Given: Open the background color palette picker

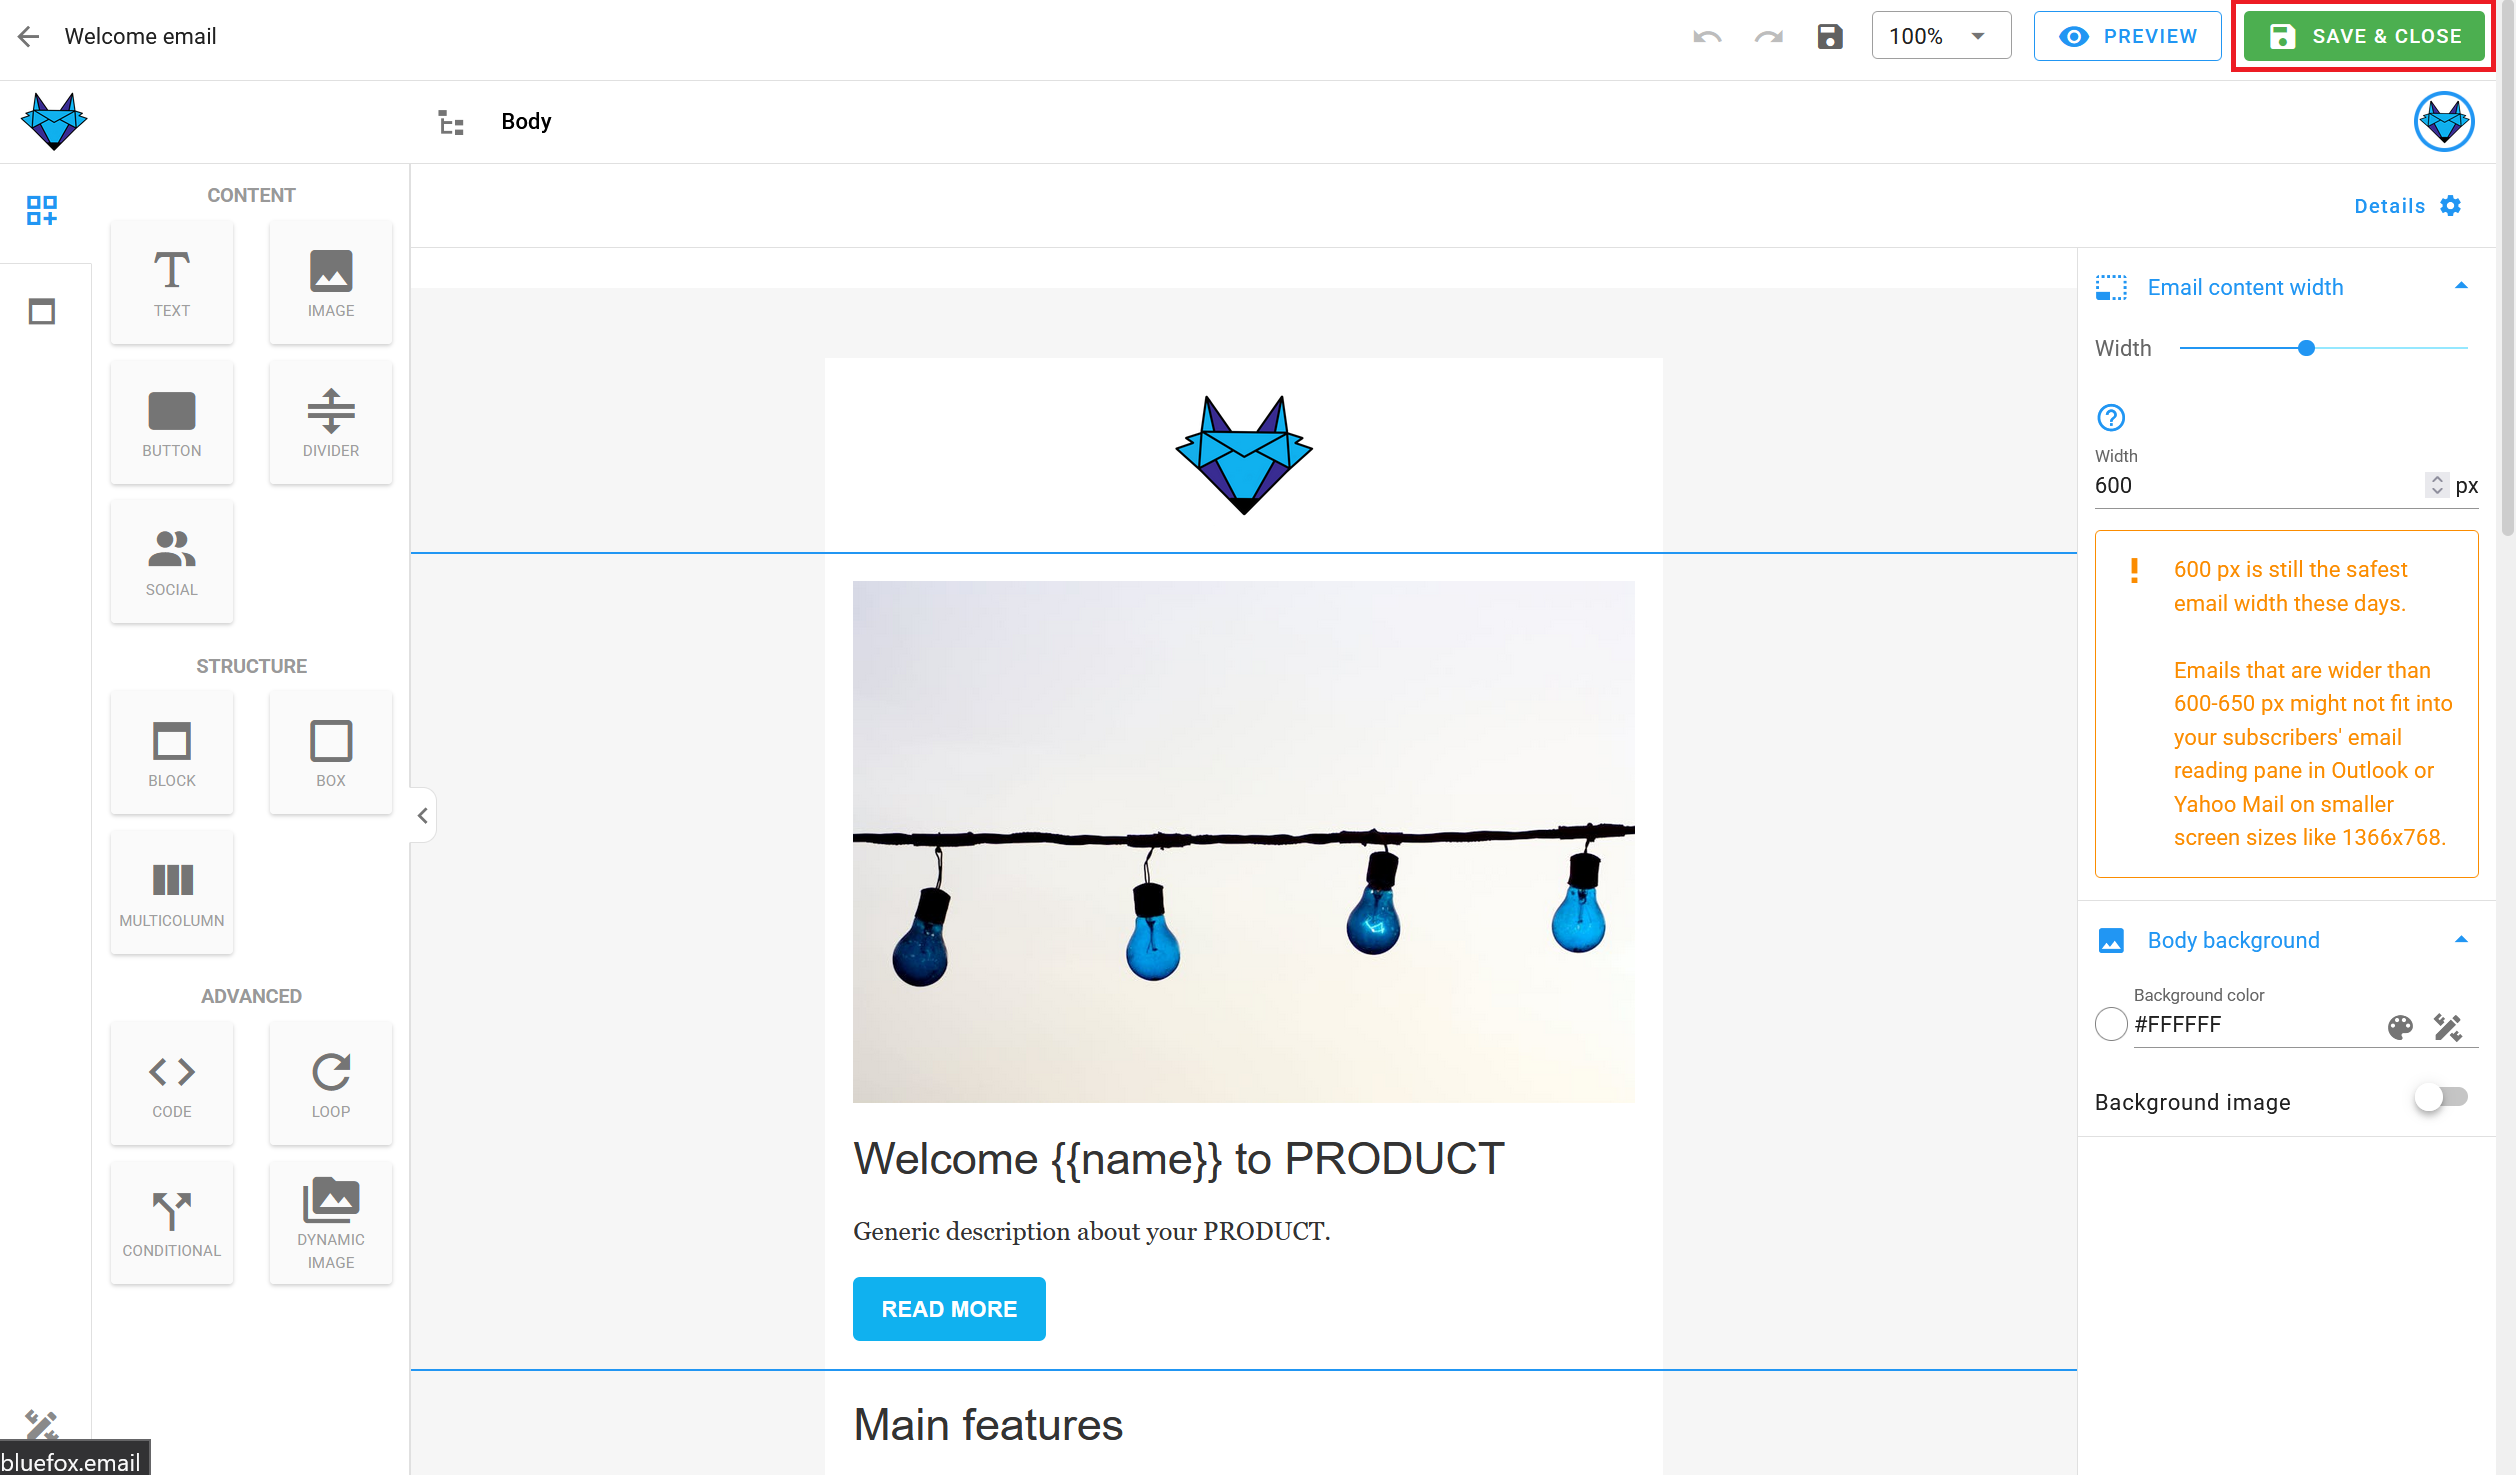Looking at the screenshot, I should click(x=2400, y=1026).
